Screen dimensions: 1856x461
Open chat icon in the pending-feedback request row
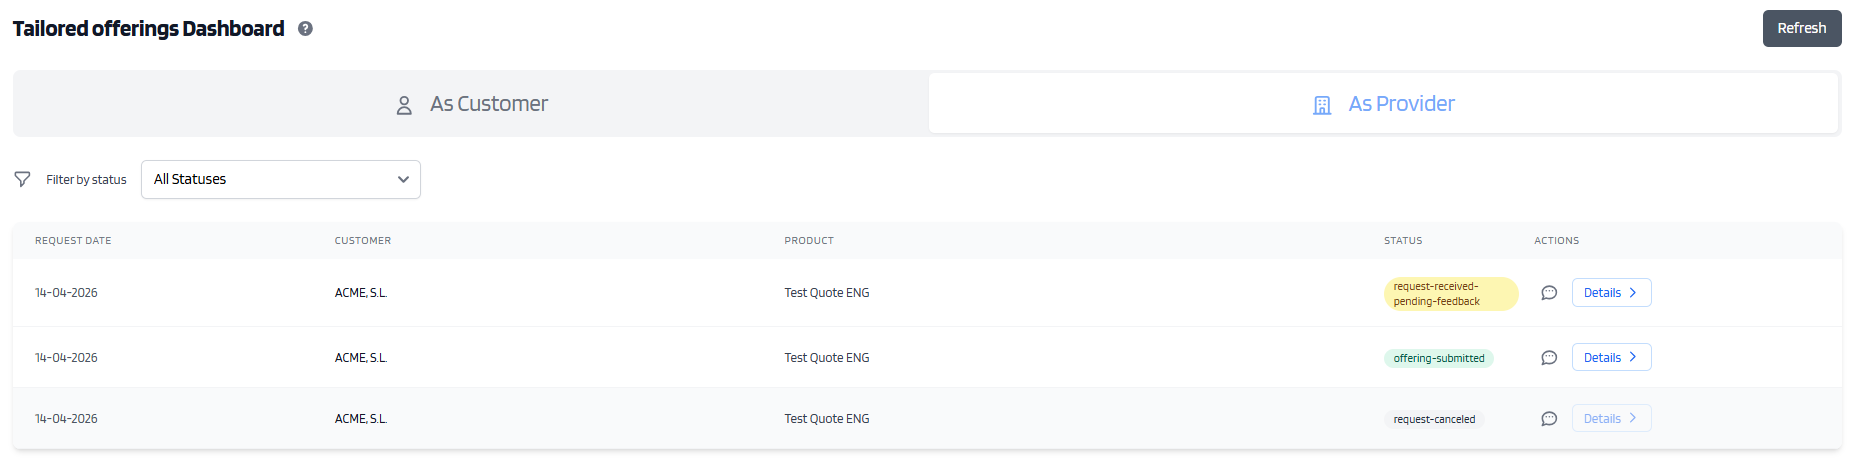point(1549,293)
